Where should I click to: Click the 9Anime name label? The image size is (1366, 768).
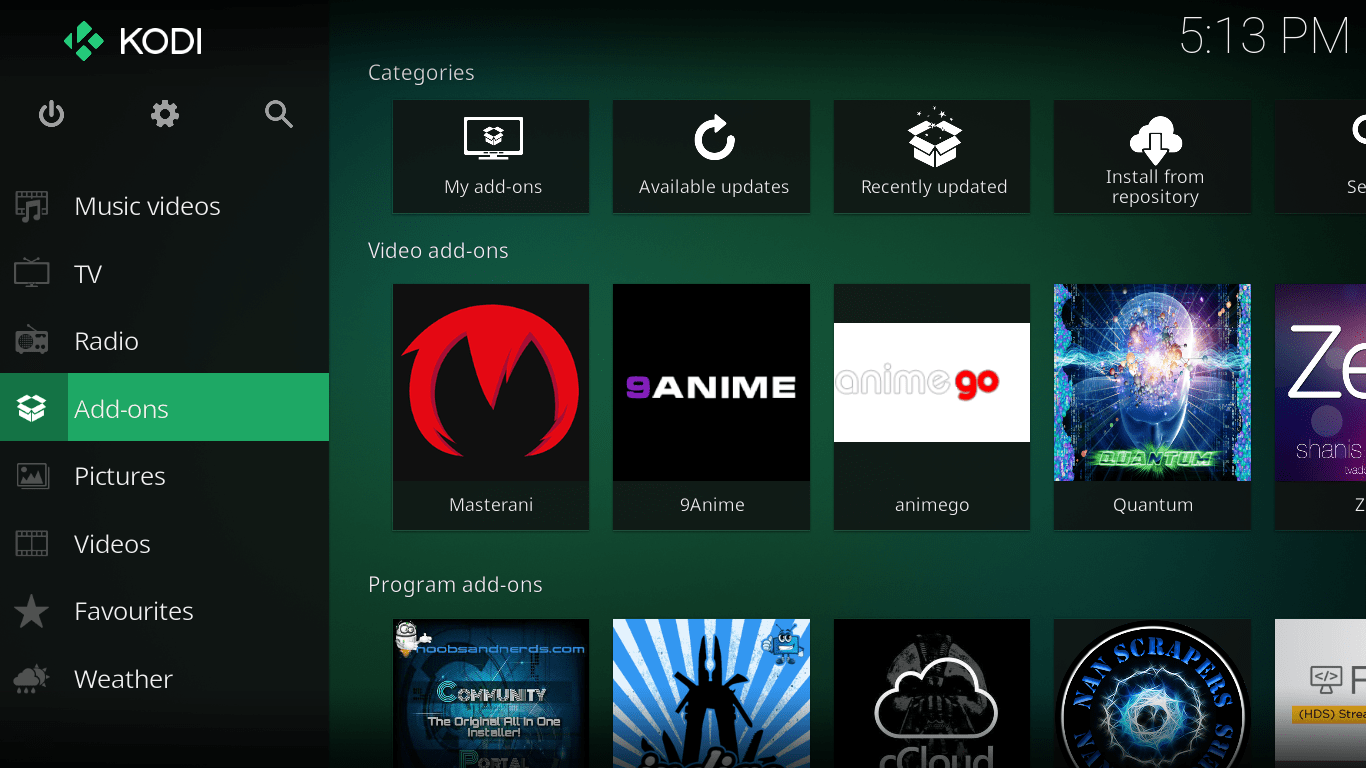coord(712,505)
